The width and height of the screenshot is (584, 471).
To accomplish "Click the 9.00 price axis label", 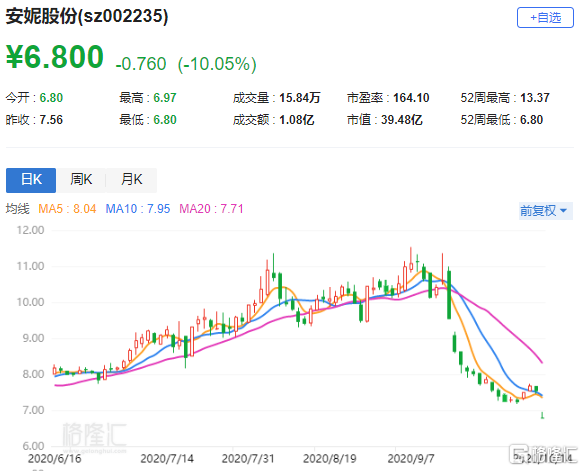I will 33,338.
